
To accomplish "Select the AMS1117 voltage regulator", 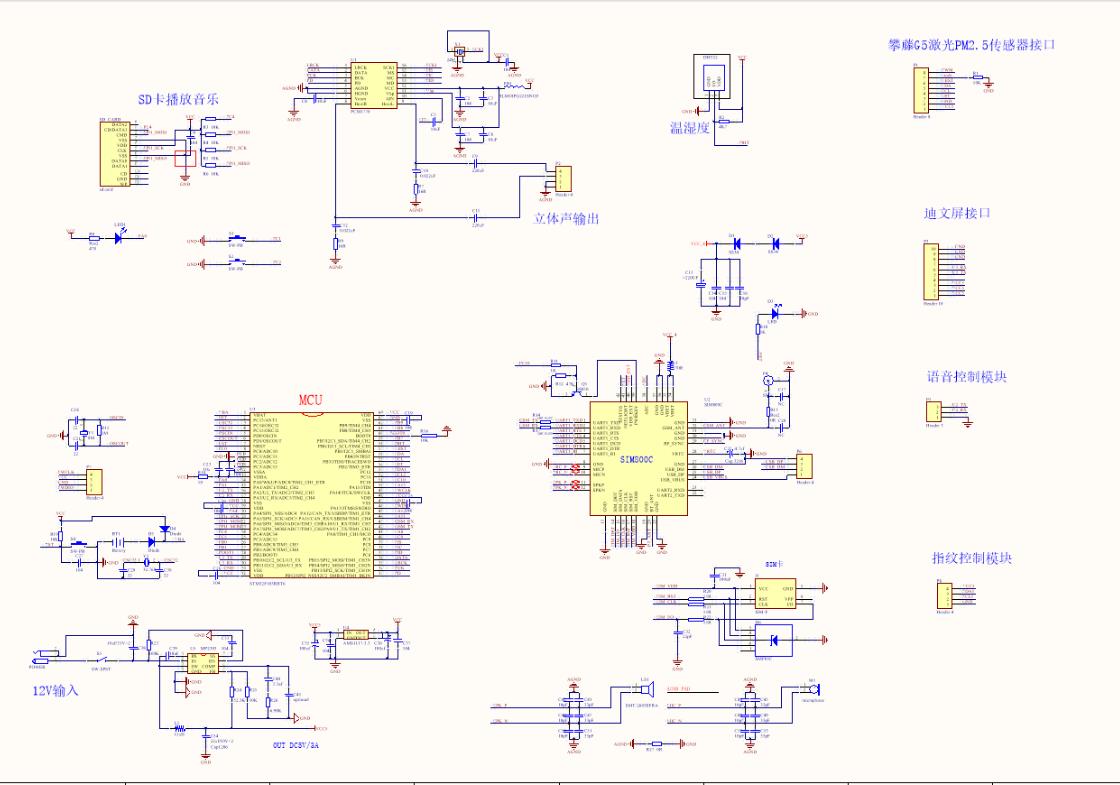I will coord(355,634).
